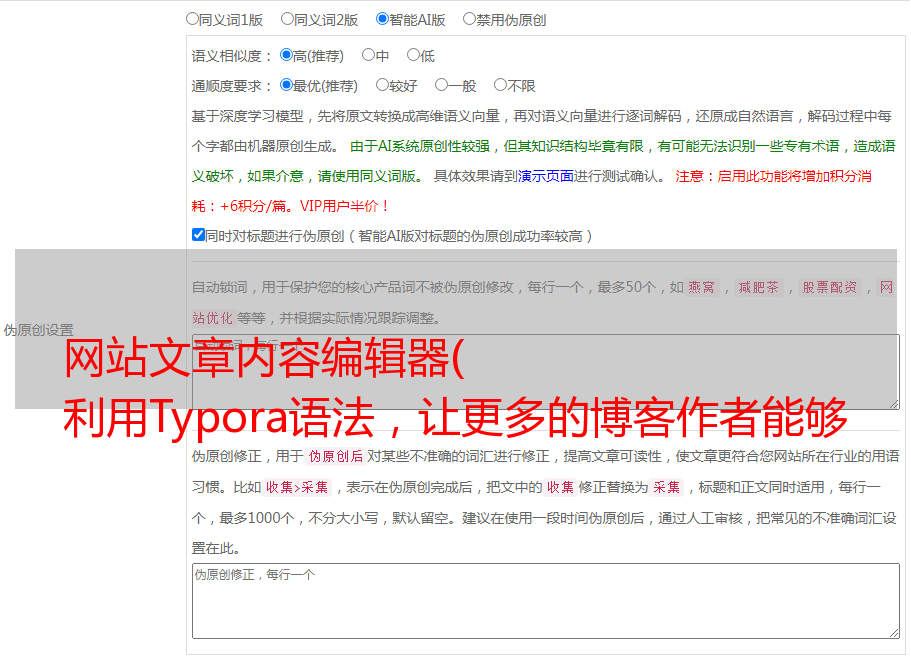Click the 燕窝 example keyword
The height and width of the screenshot is (658, 911).
tap(701, 287)
